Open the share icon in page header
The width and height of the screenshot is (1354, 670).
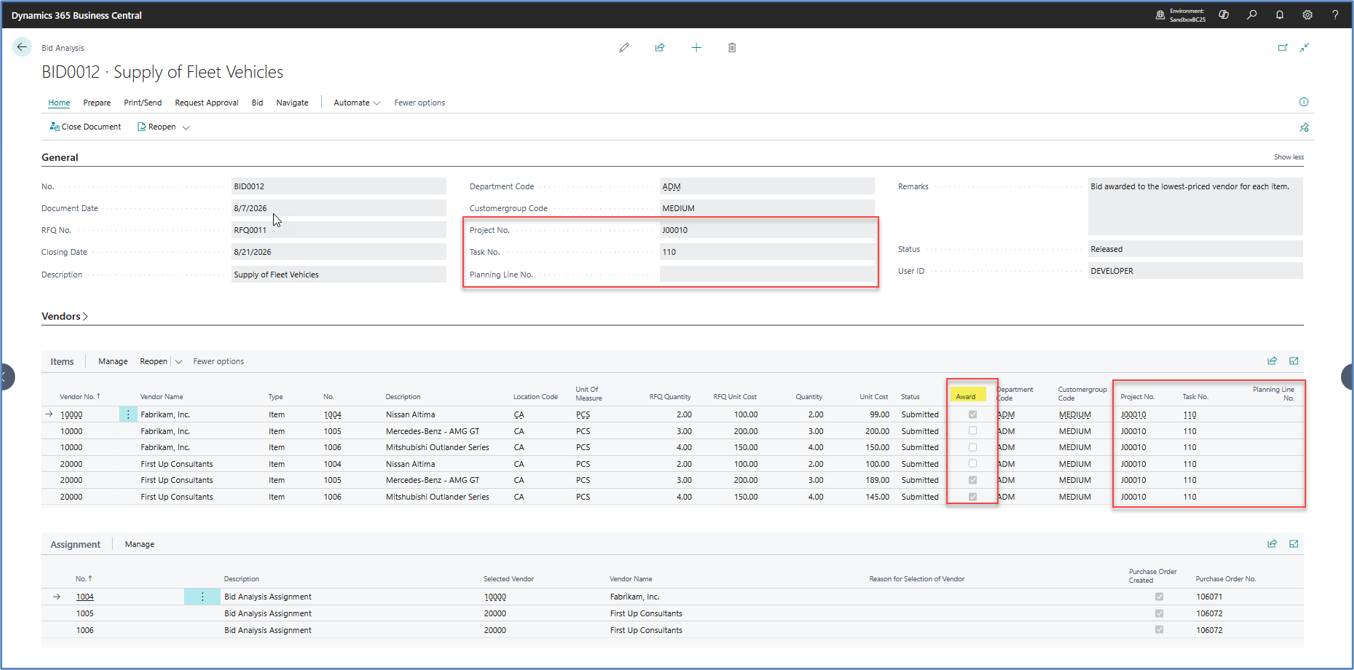[x=660, y=47]
